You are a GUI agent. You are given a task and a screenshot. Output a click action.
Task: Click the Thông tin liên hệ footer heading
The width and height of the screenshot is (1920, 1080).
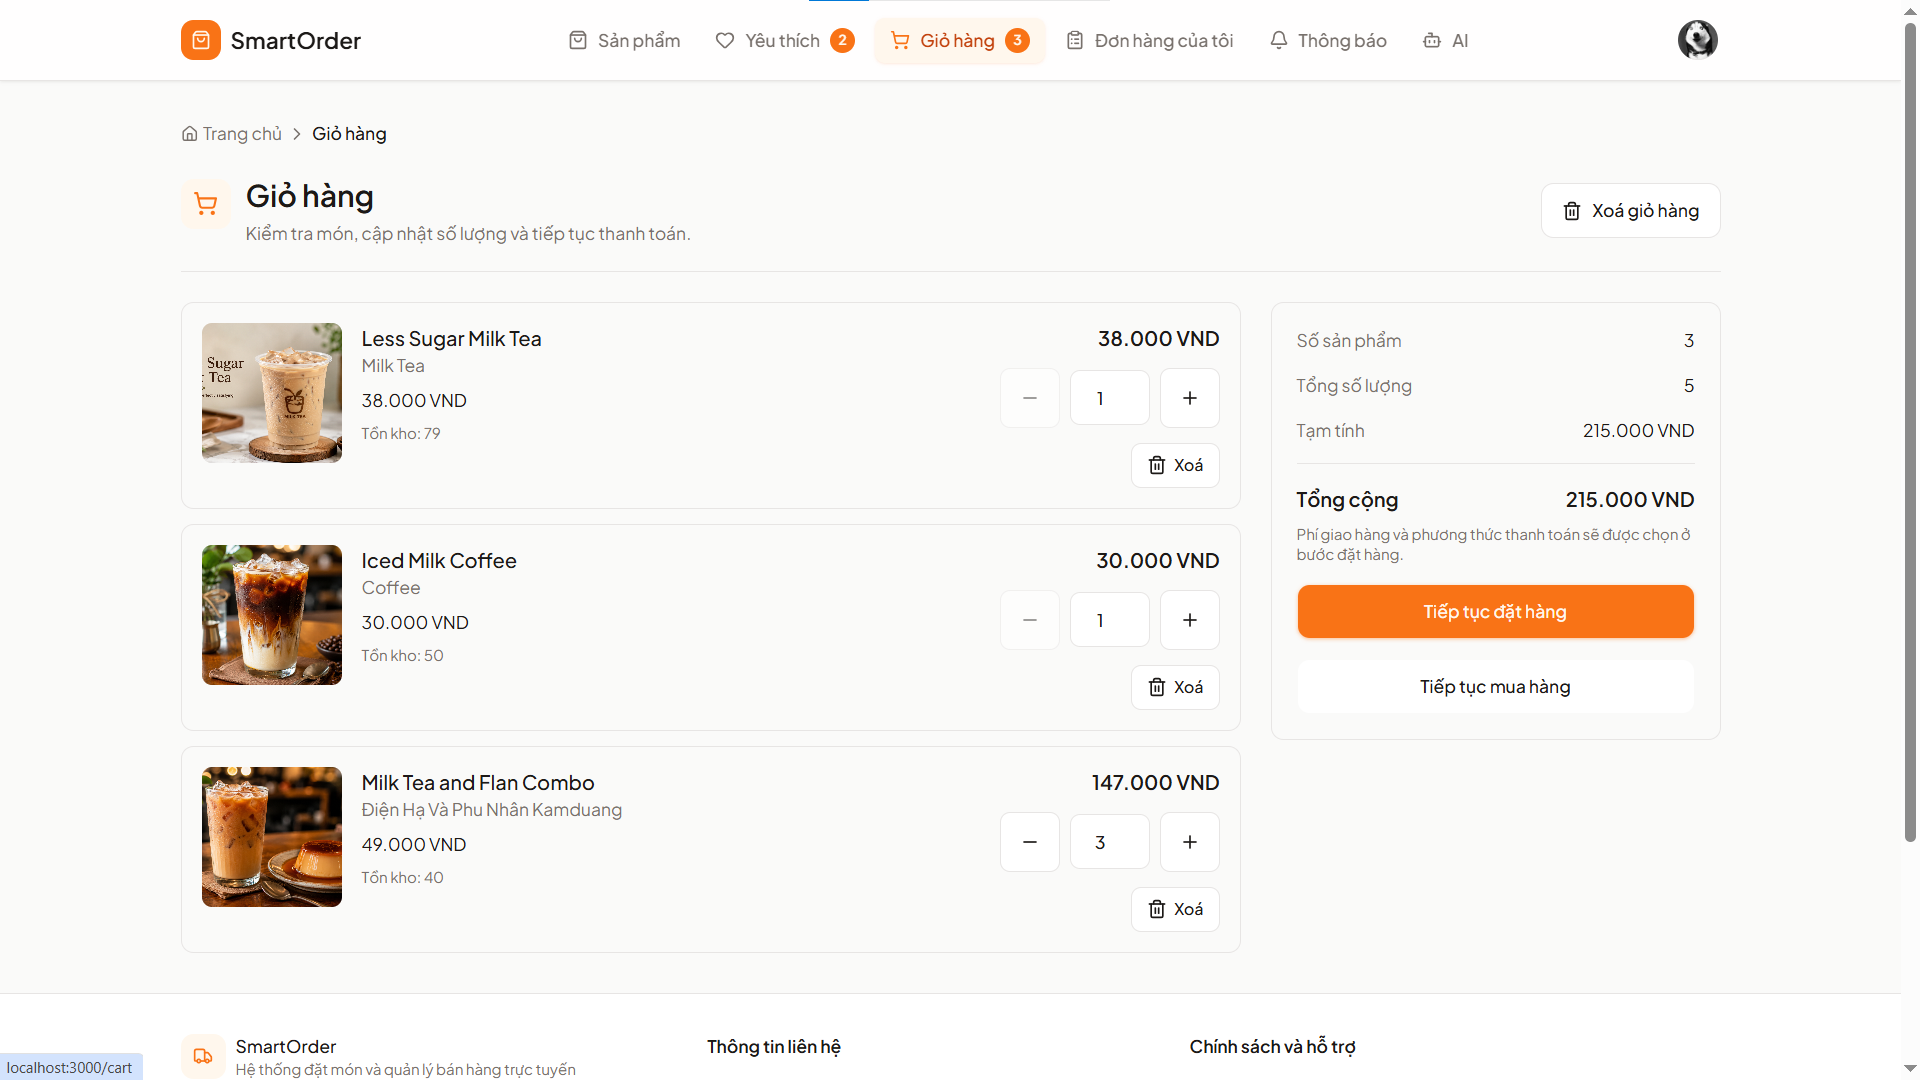point(773,1047)
